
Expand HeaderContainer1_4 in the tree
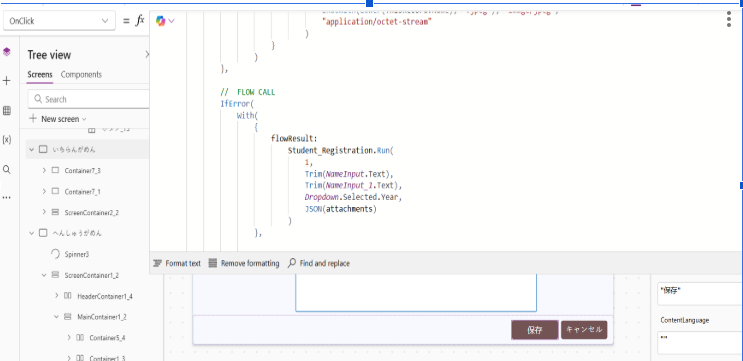coord(56,296)
